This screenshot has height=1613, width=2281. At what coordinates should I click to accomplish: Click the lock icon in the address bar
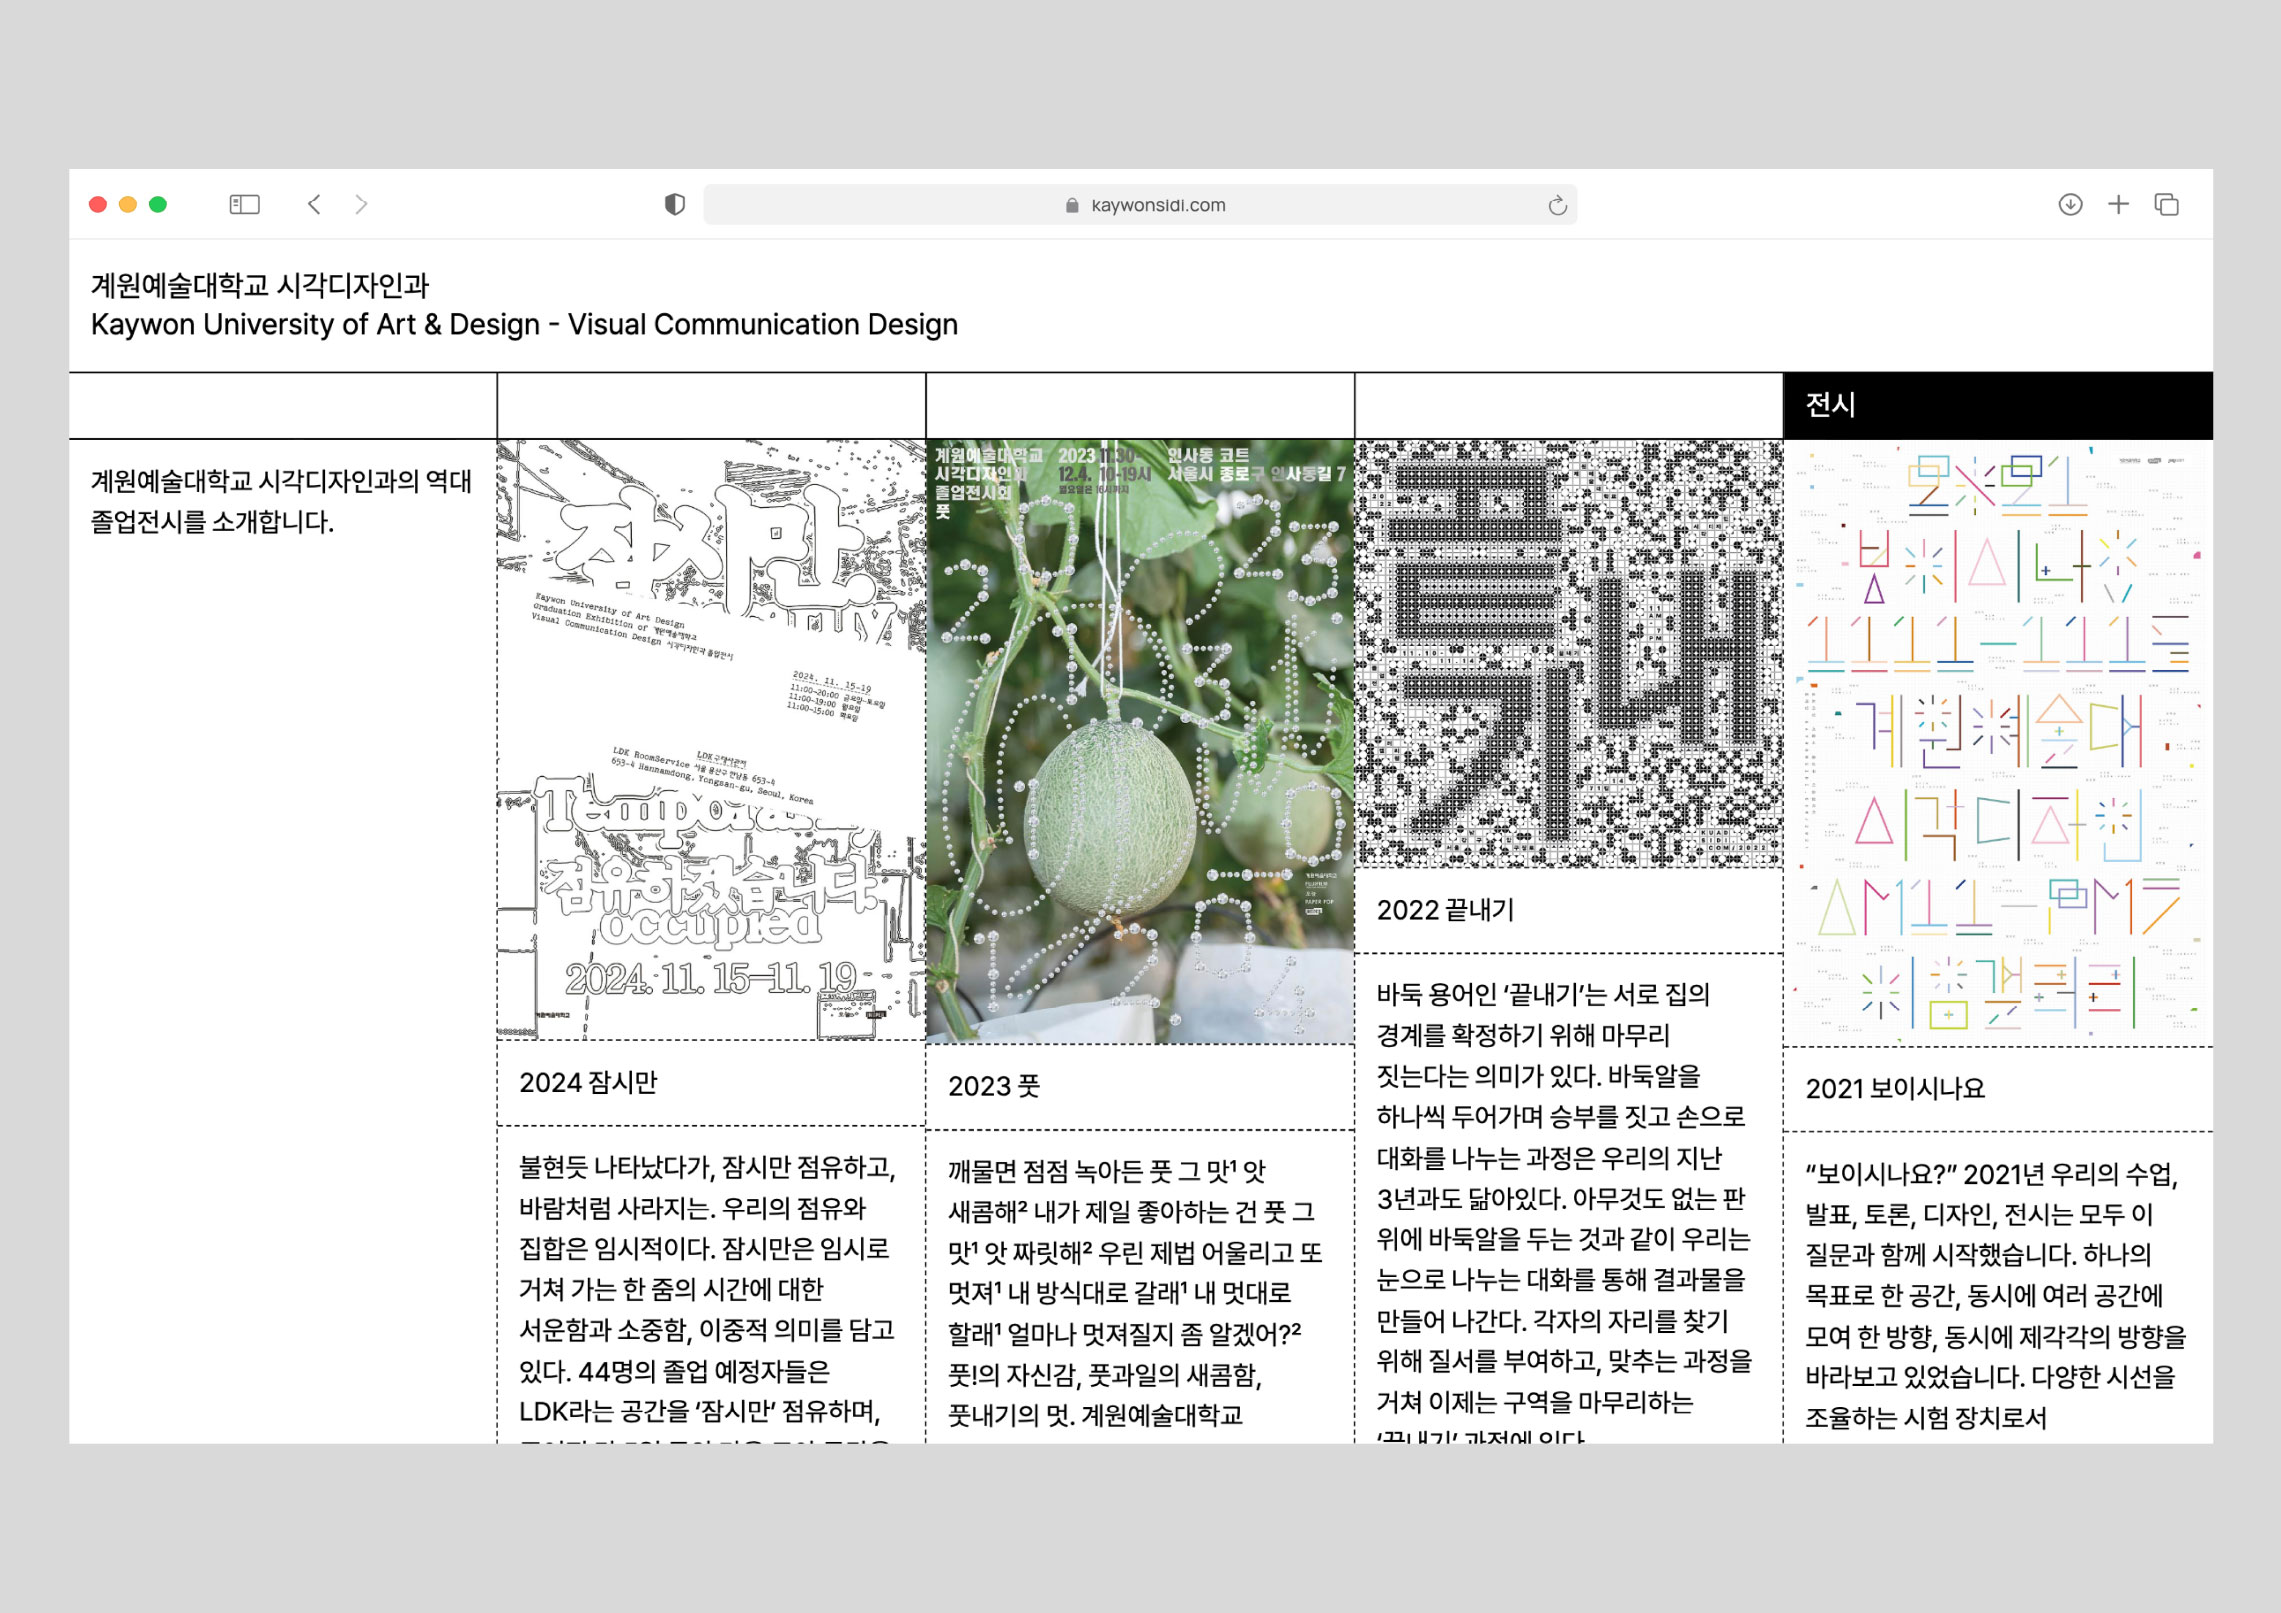point(1072,206)
